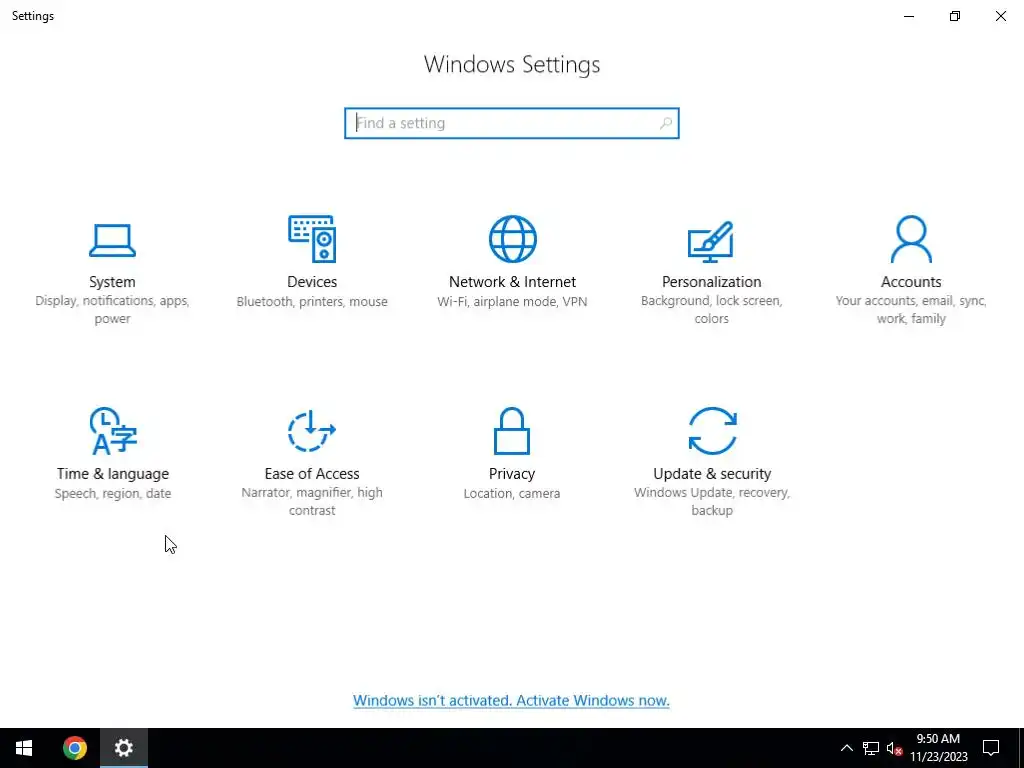Click the Find a setting field
This screenshot has height=768, width=1024.
tap(512, 123)
